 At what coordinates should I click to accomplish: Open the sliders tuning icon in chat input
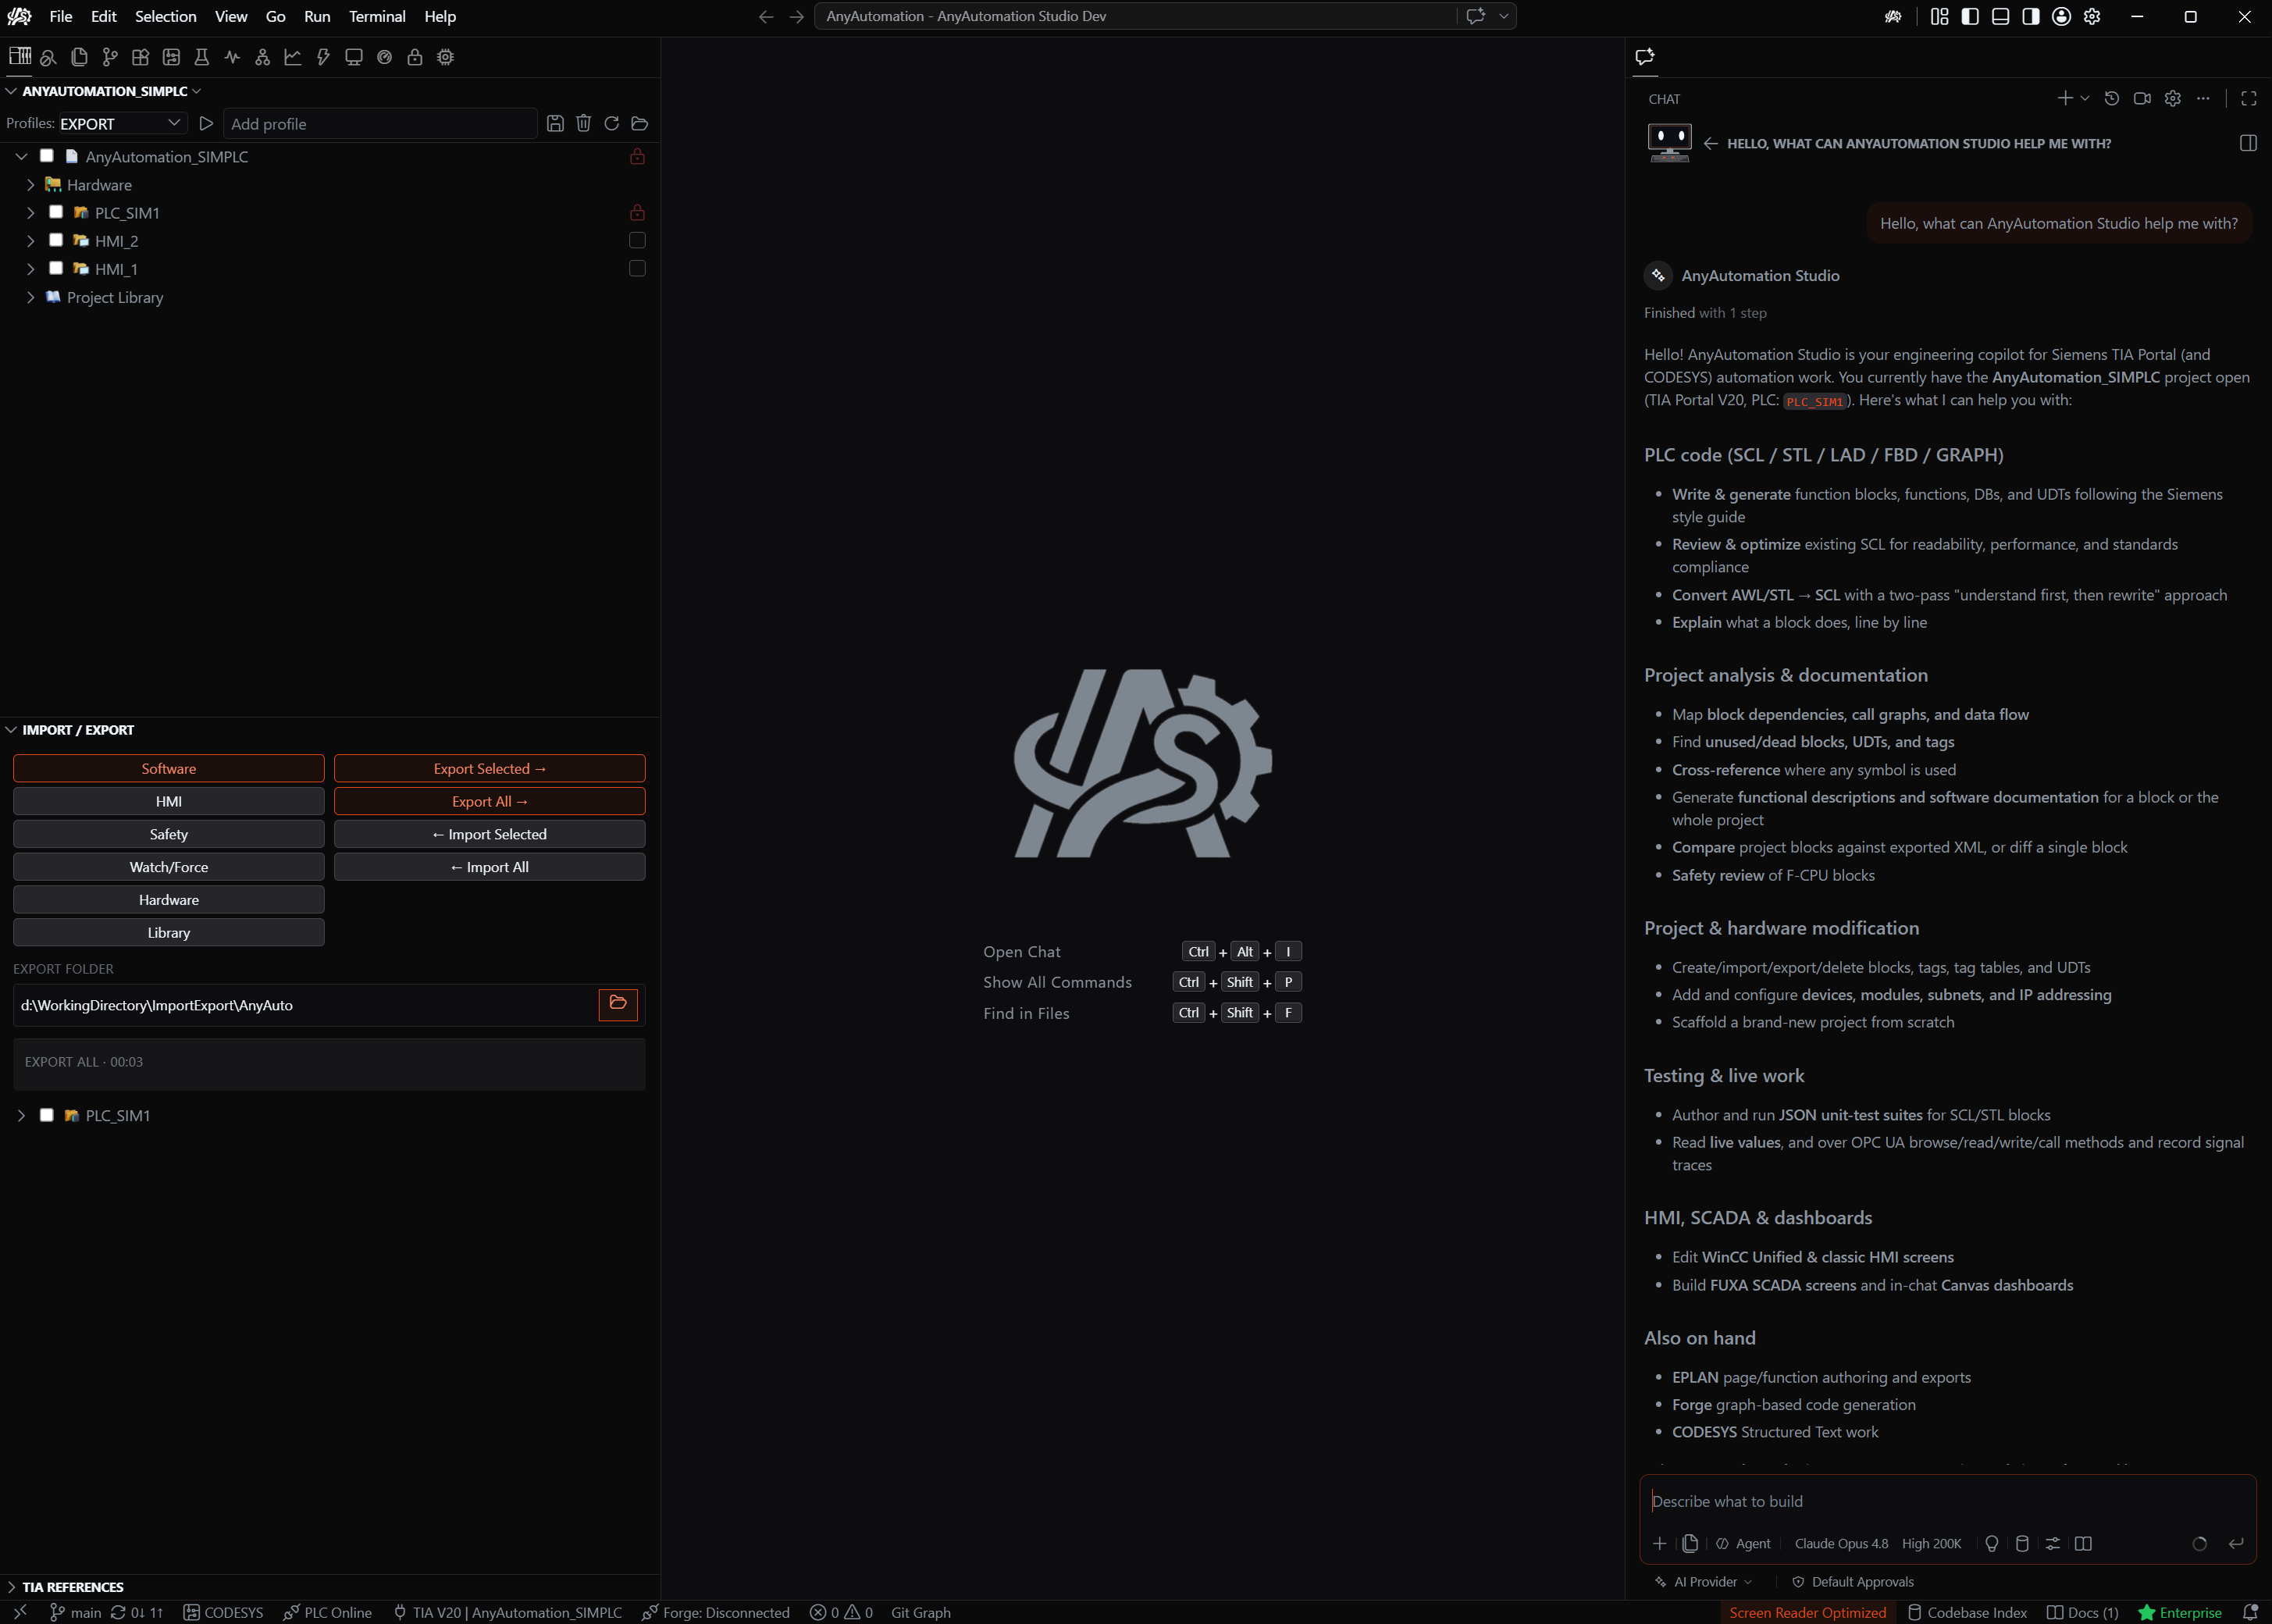[2052, 1543]
